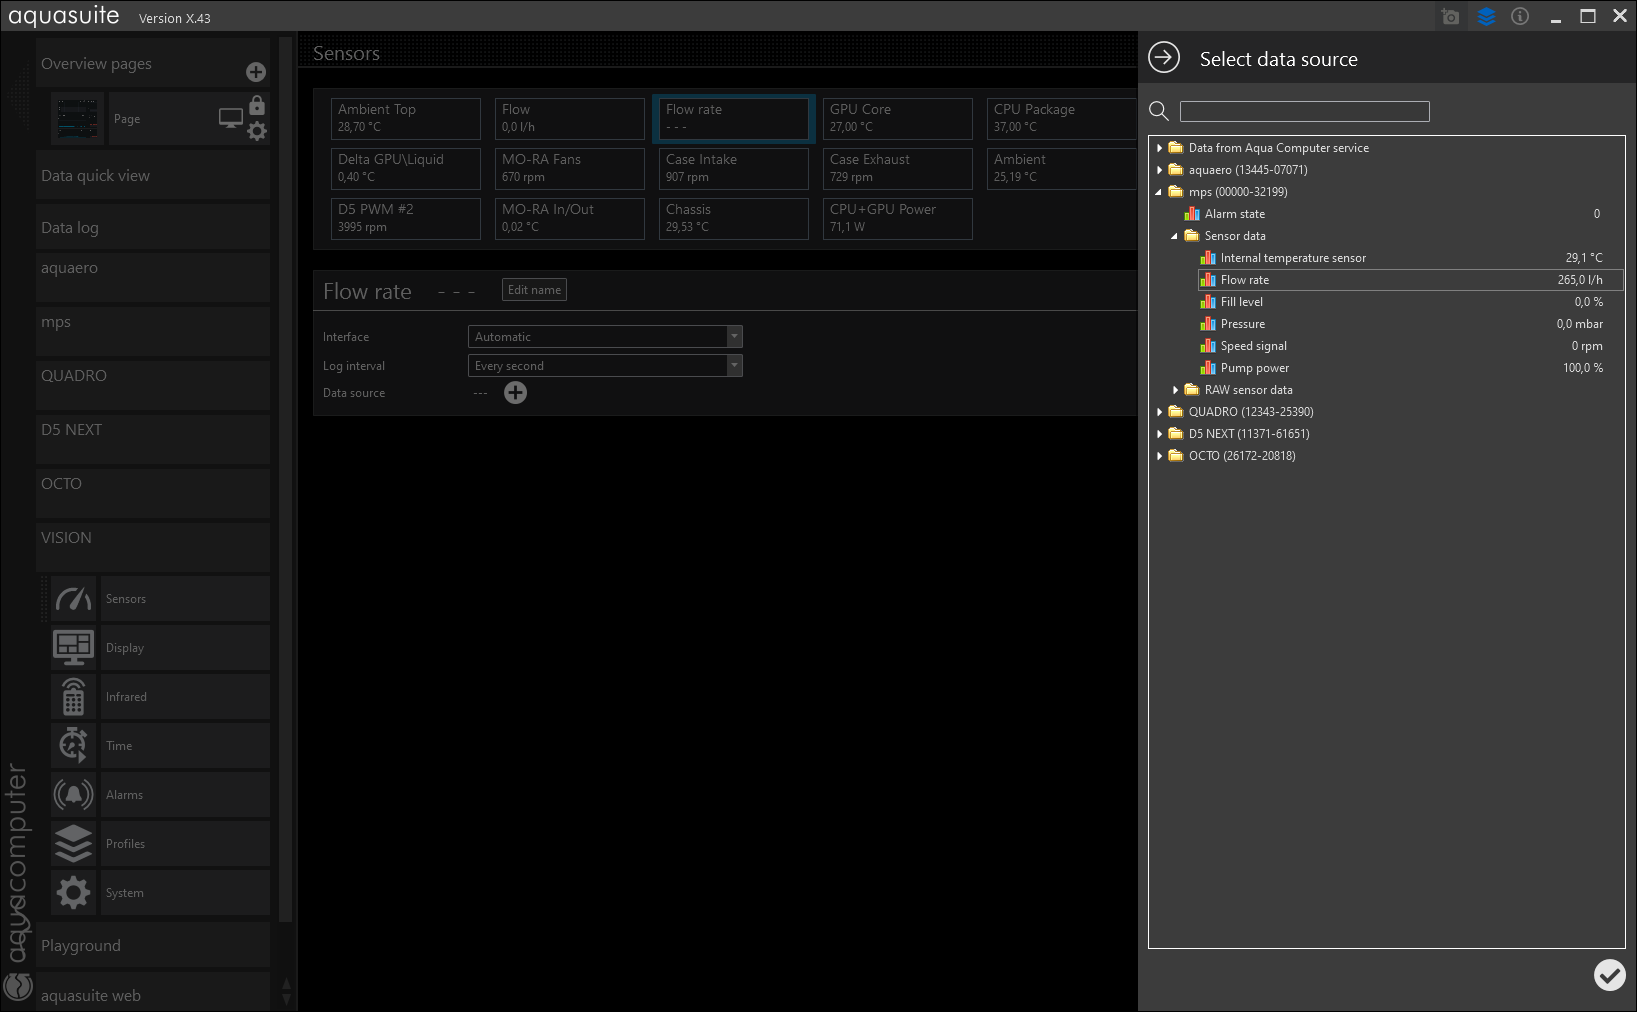
Task: Open the Infrared remote icon
Action: click(x=74, y=697)
